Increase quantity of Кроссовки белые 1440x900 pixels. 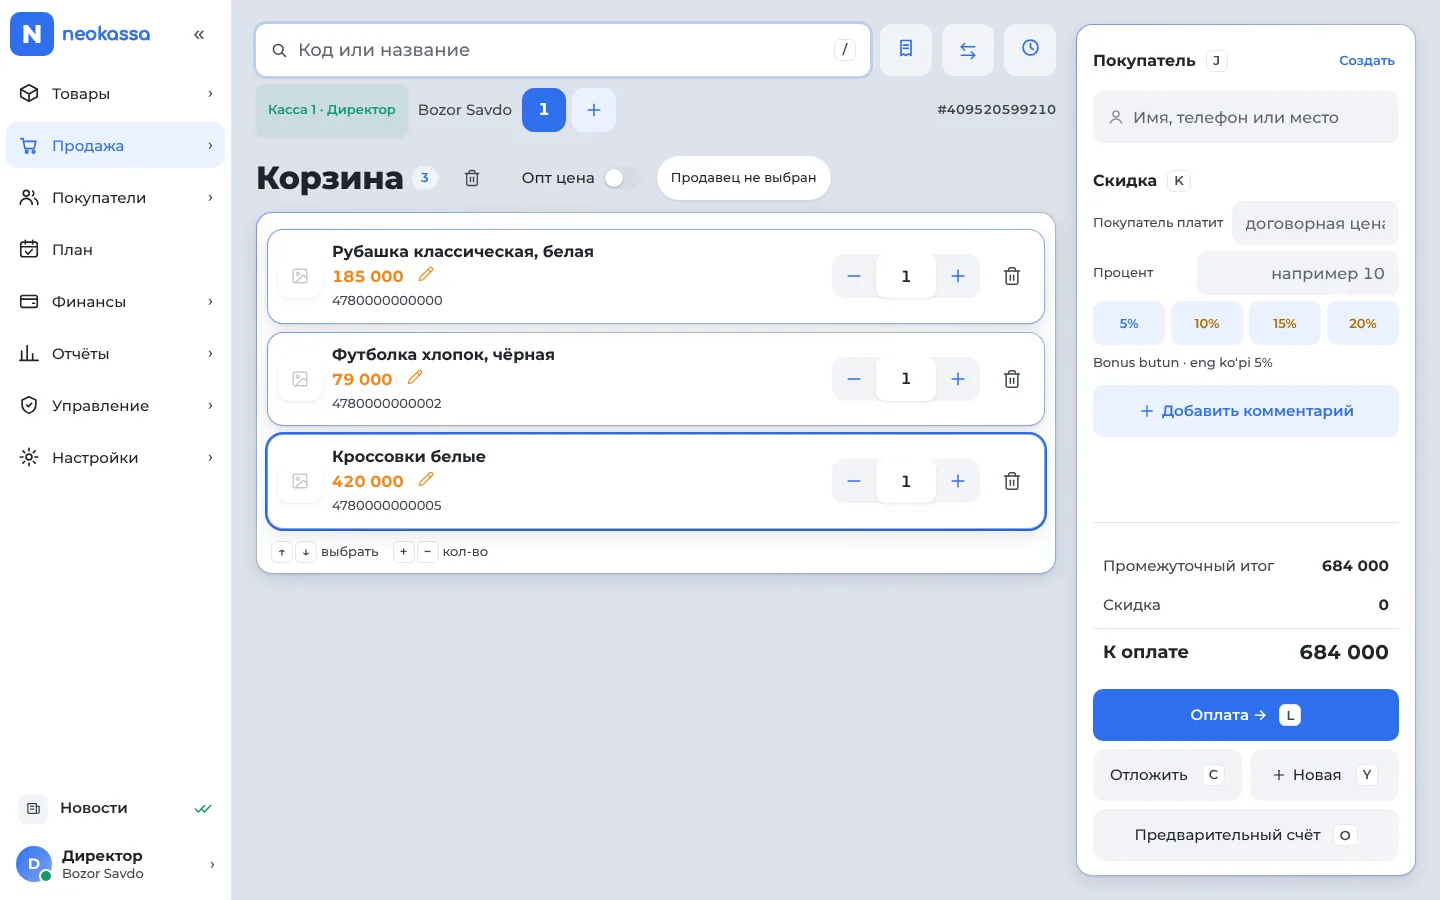click(958, 481)
